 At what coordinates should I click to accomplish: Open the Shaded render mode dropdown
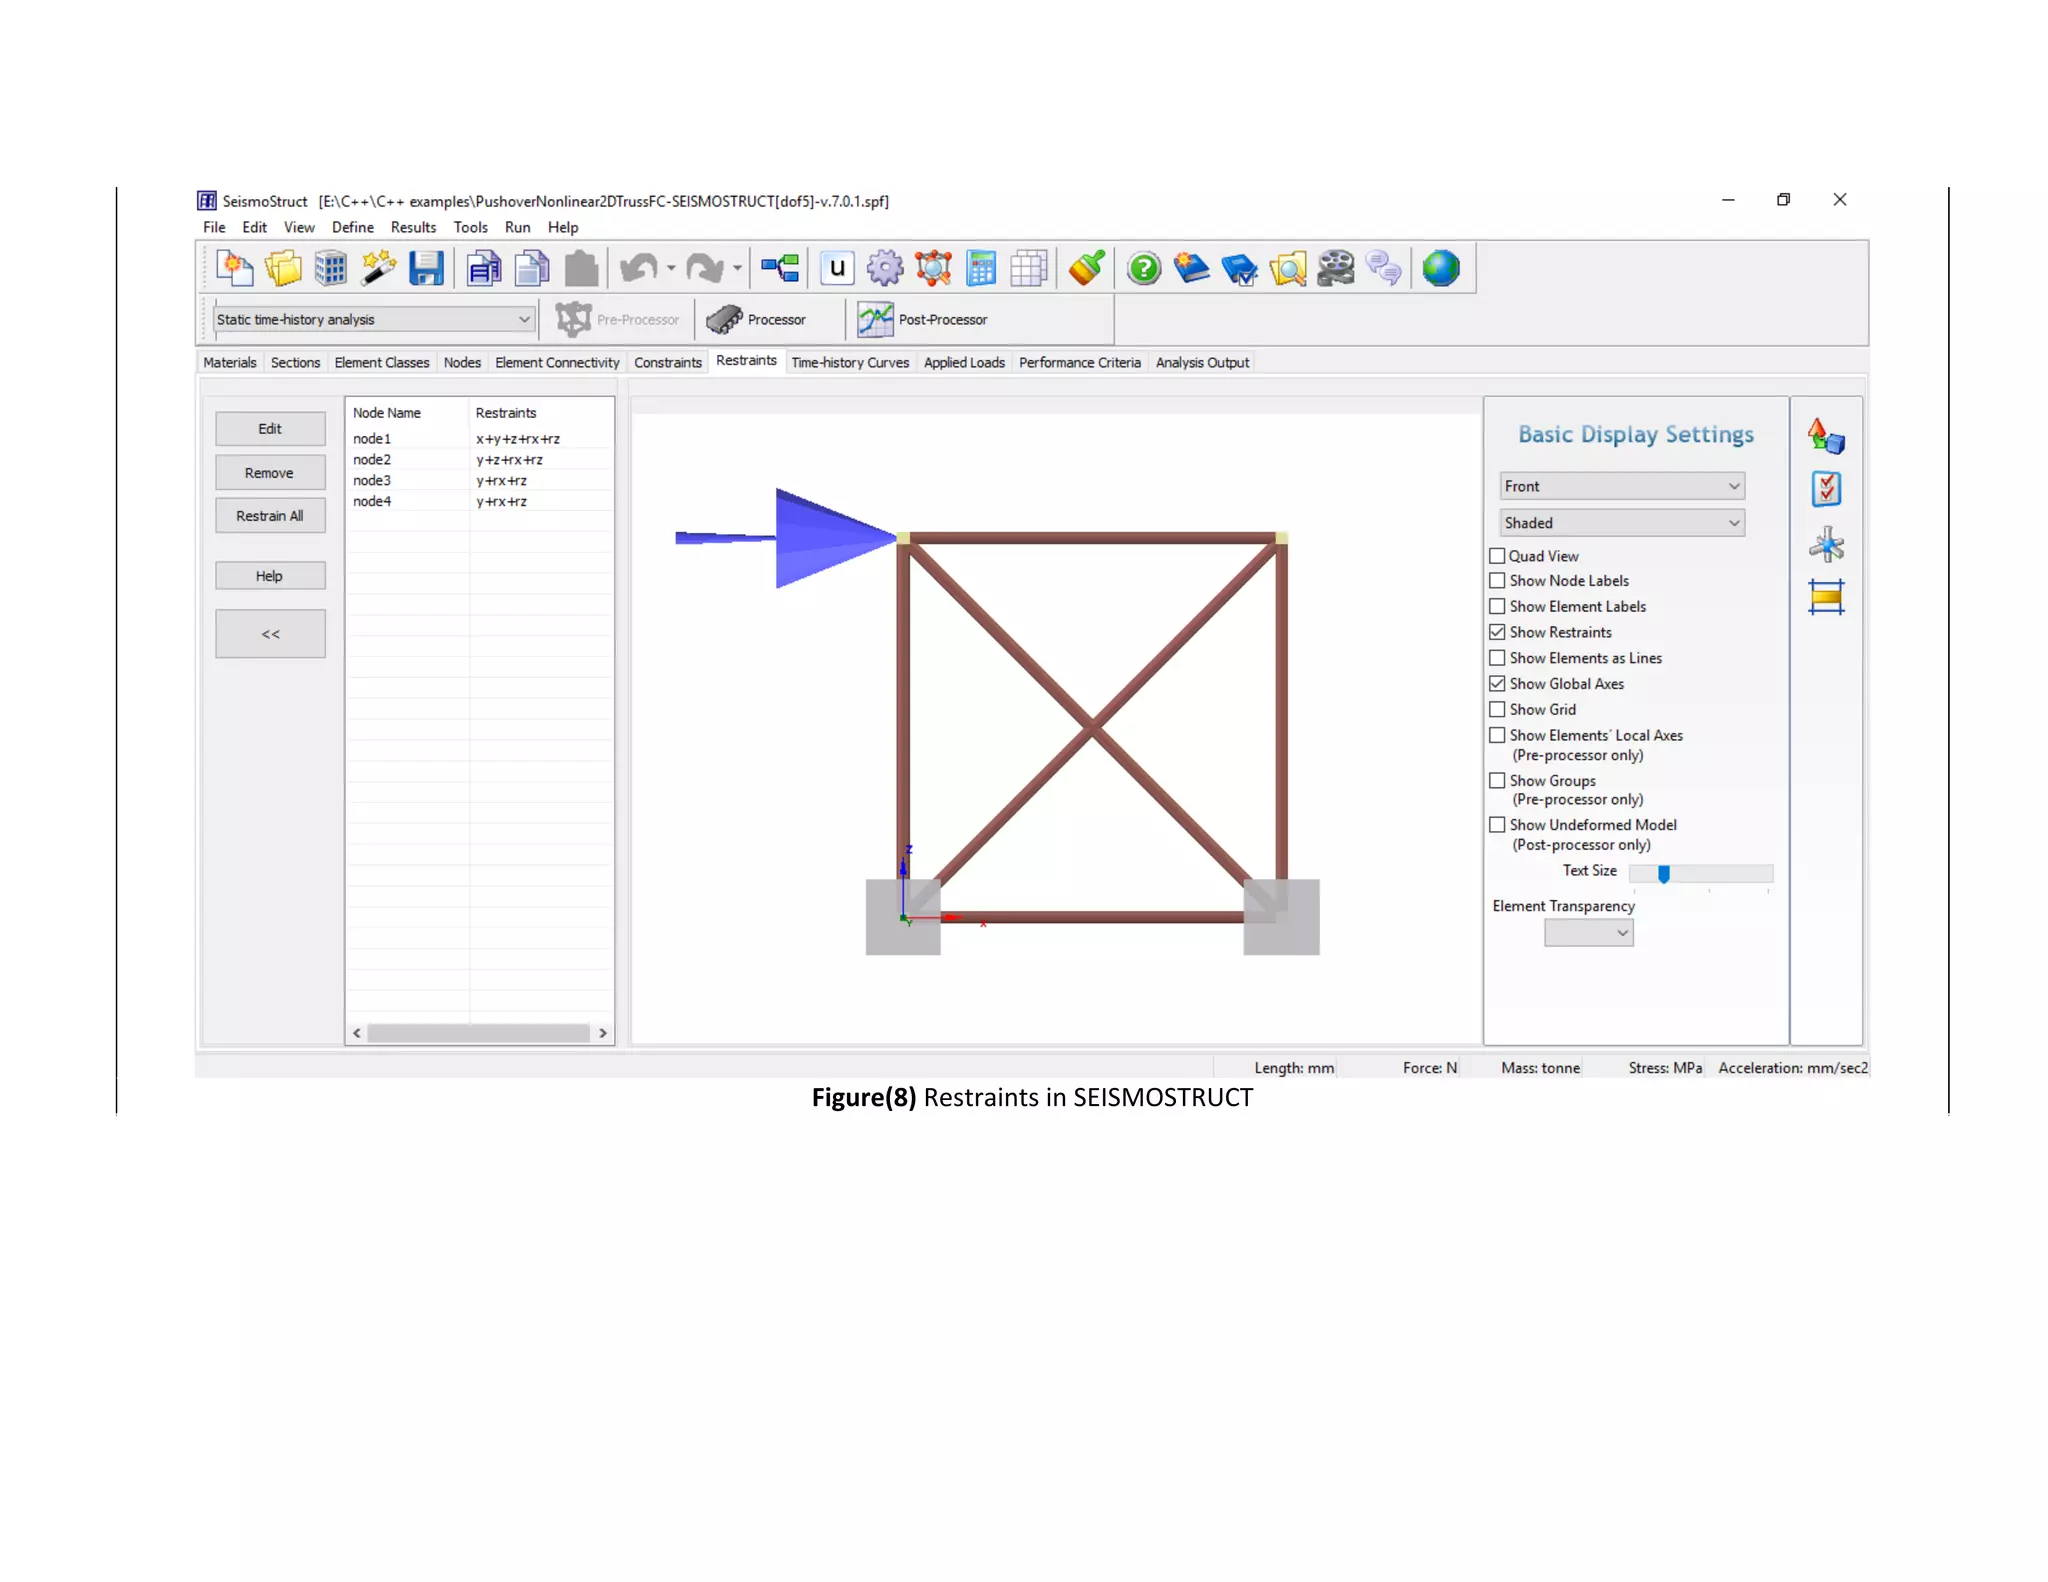[x=1621, y=523]
